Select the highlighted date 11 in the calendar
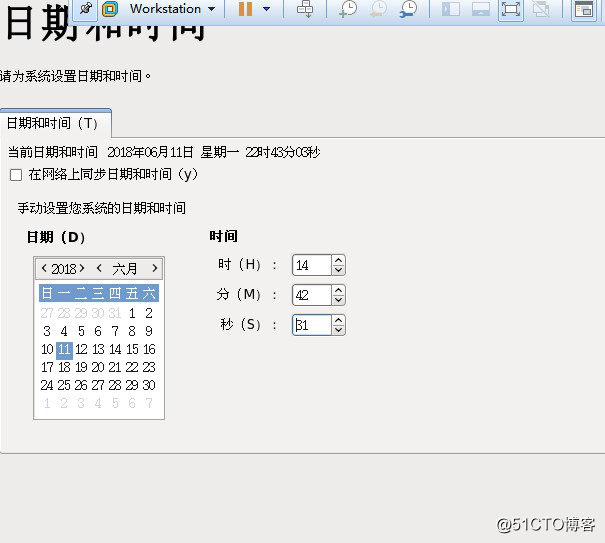Viewport: 605px width, 543px height. pos(64,349)
